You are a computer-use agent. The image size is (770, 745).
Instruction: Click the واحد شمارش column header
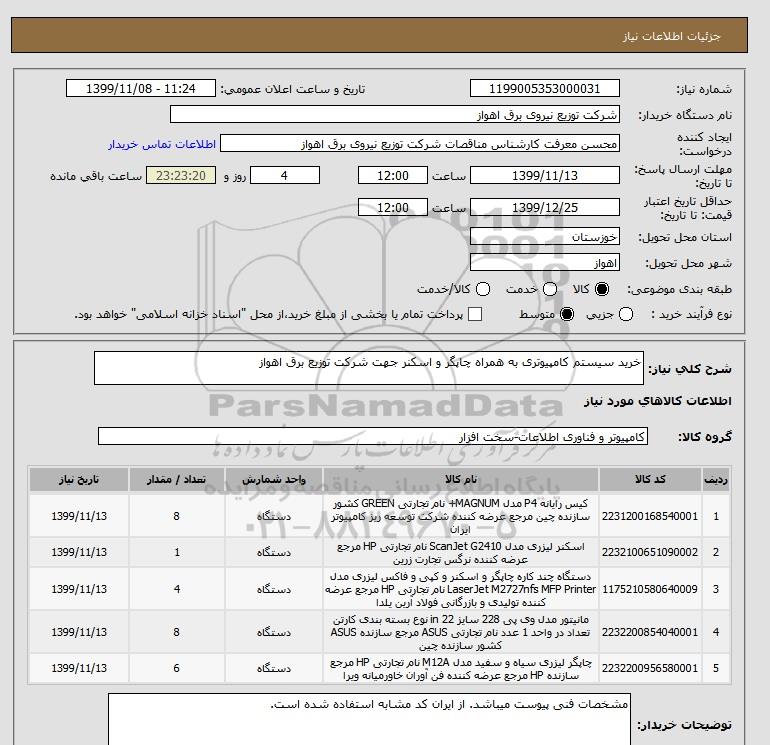[x=274, y=479]
